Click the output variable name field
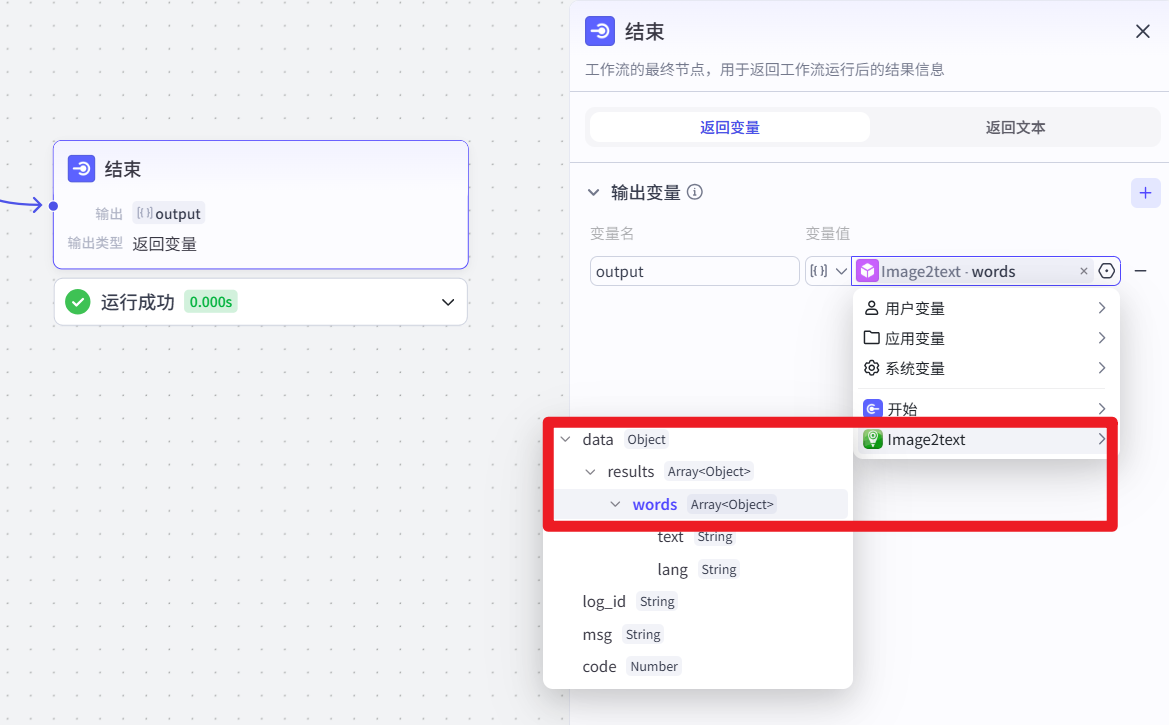 [x=694, y=272]
